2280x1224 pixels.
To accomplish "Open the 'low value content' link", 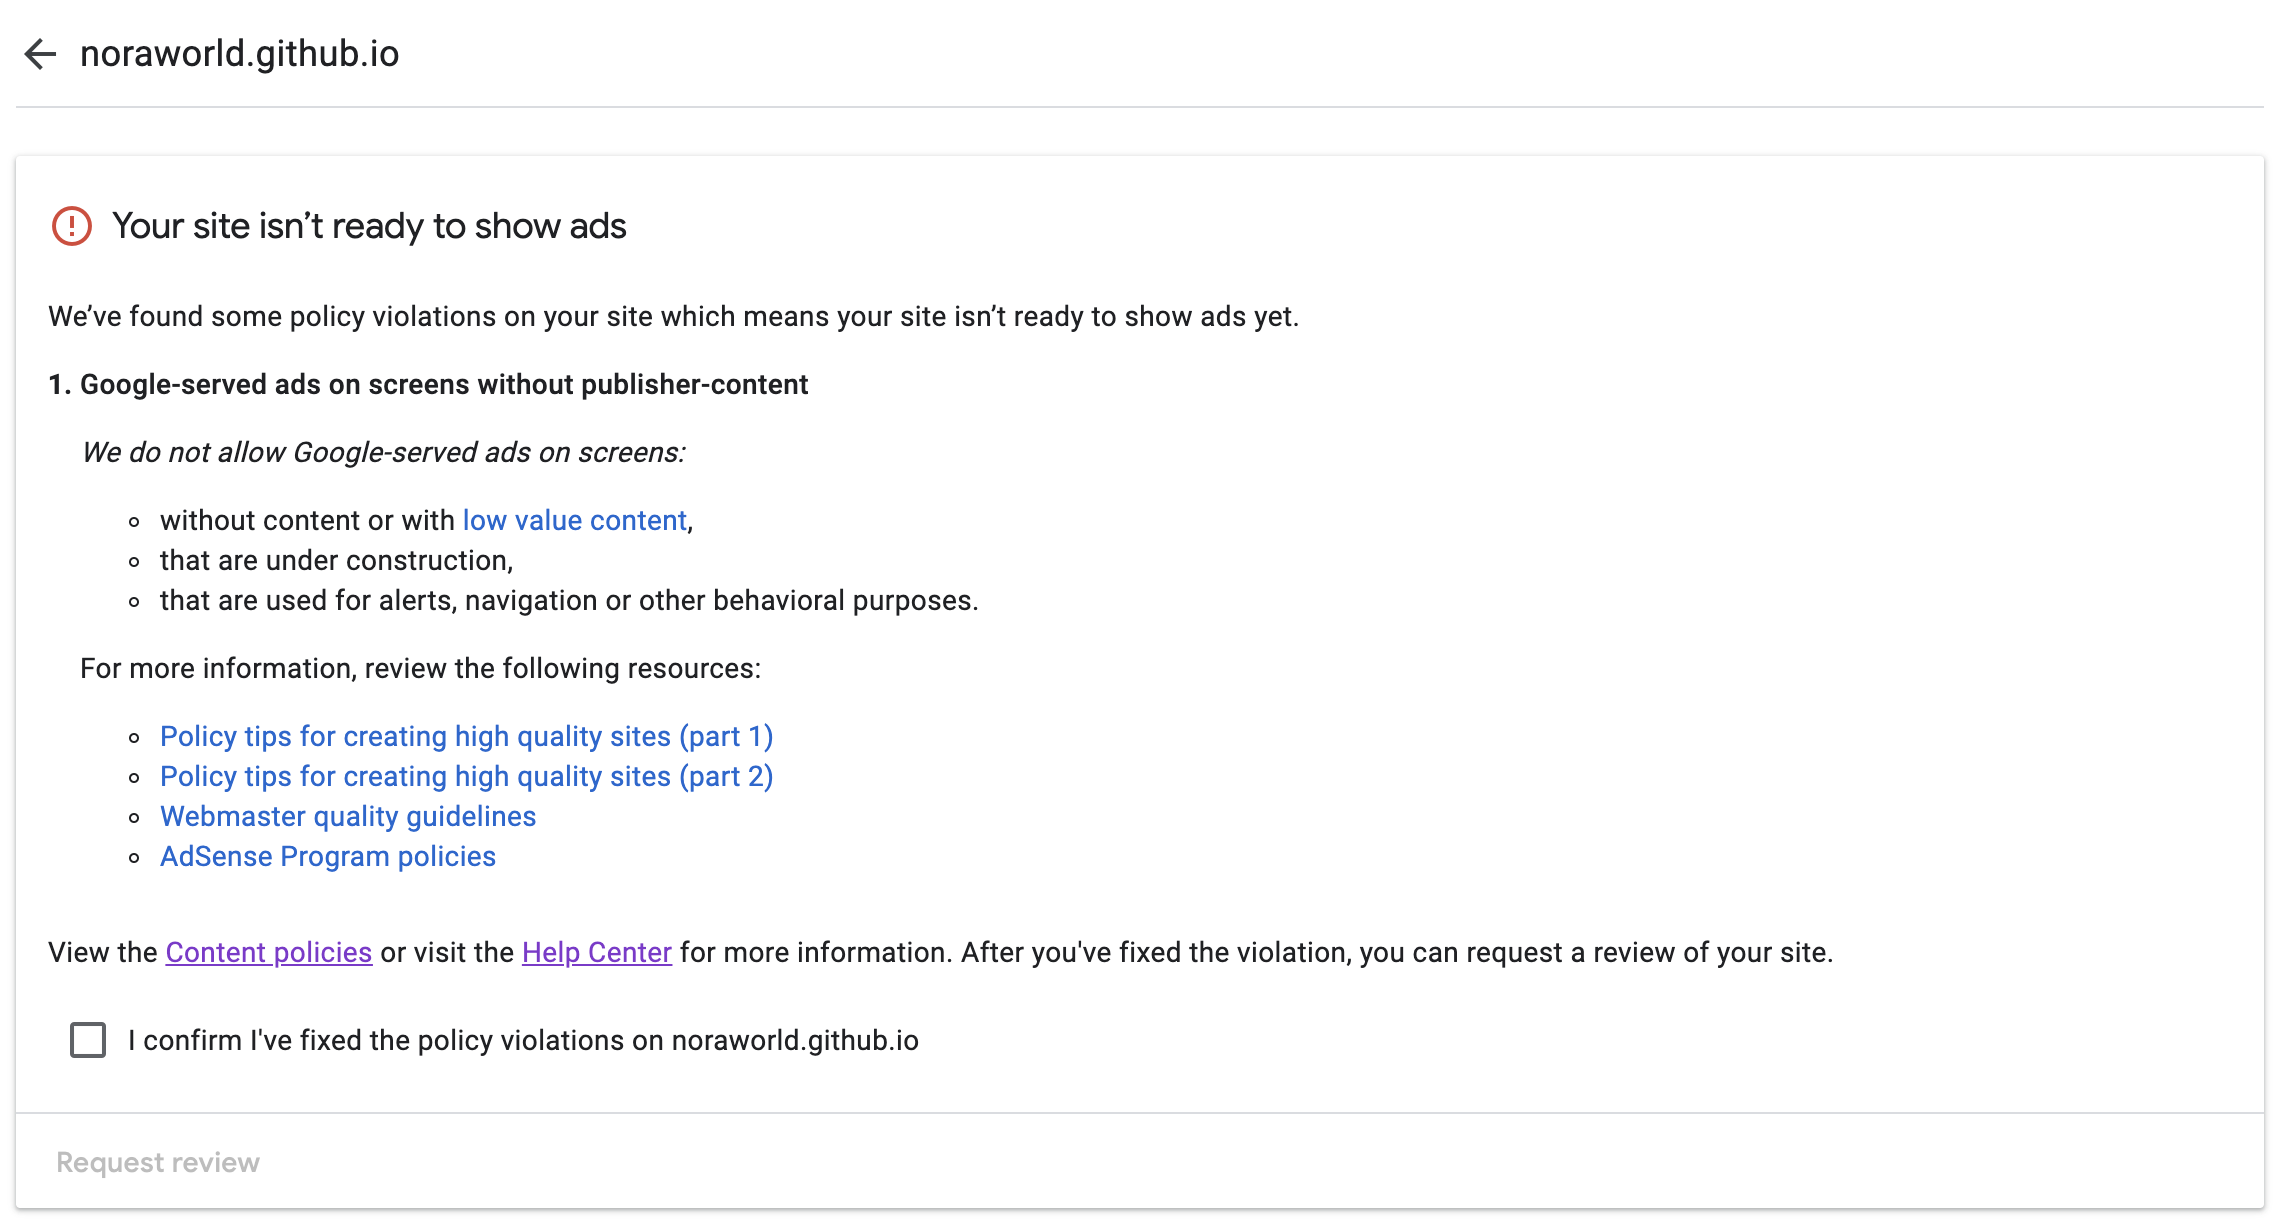I will click(574, 520).
